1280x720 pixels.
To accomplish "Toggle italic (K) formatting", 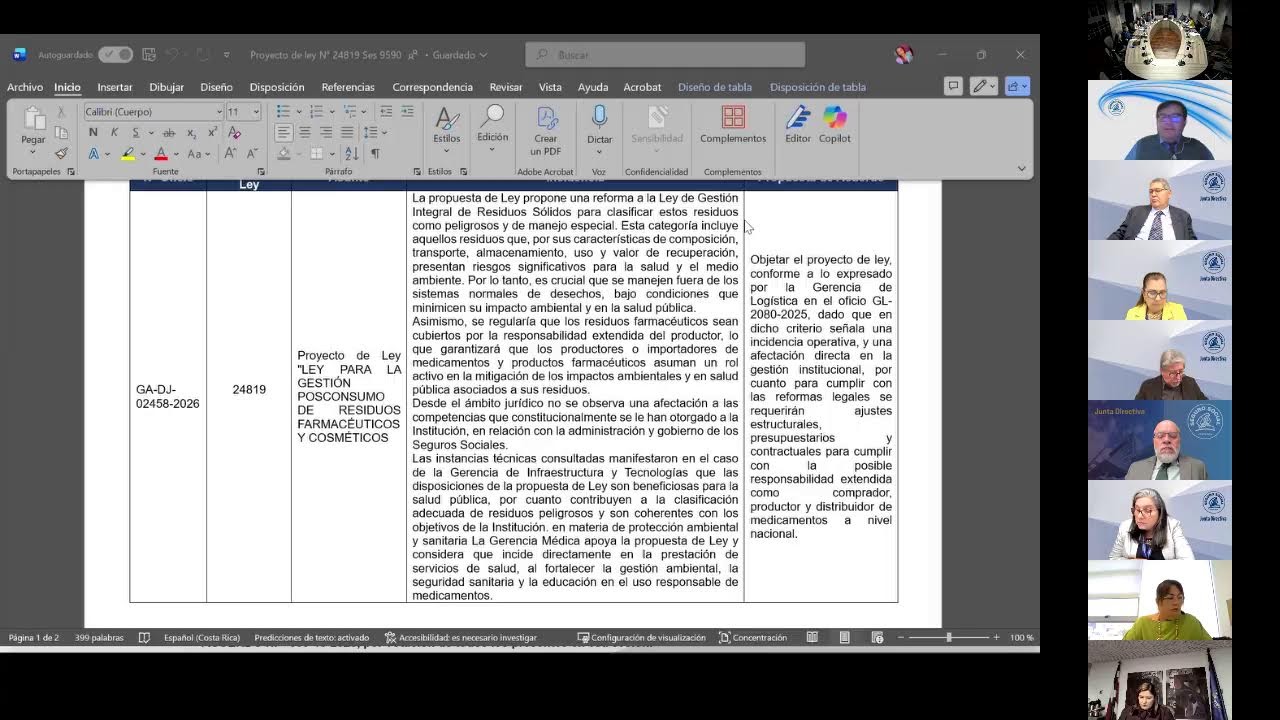I will (x=114, y=133).
